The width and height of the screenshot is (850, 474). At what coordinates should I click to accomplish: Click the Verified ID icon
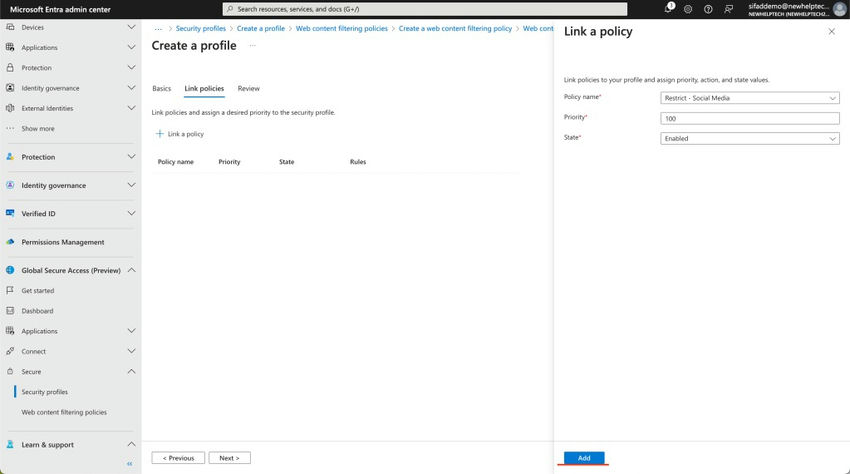pyautogui.click(x=10, y=213)
